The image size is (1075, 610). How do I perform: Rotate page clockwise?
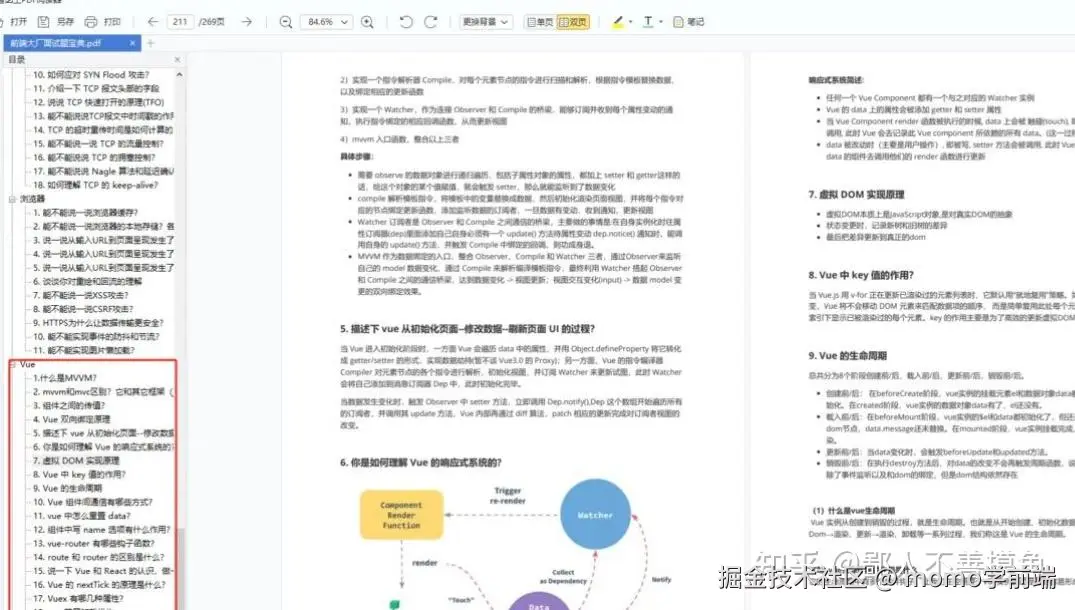tap(431, 22)
